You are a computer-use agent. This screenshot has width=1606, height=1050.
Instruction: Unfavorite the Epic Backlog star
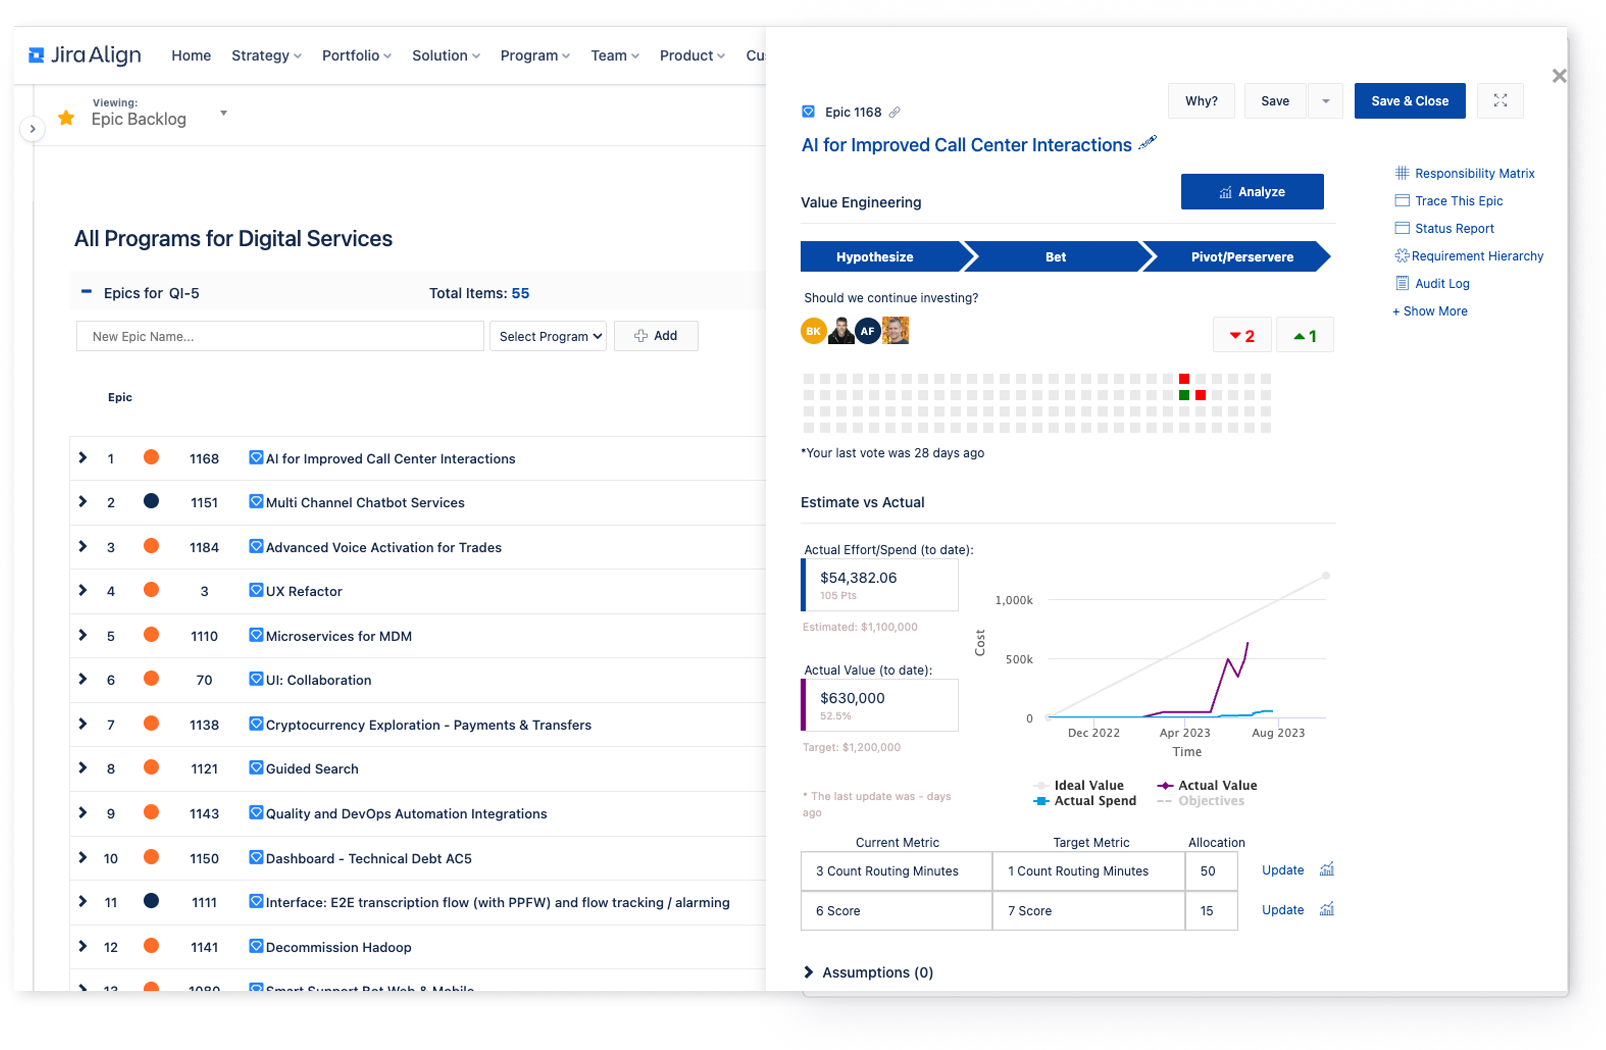point(65,117)
